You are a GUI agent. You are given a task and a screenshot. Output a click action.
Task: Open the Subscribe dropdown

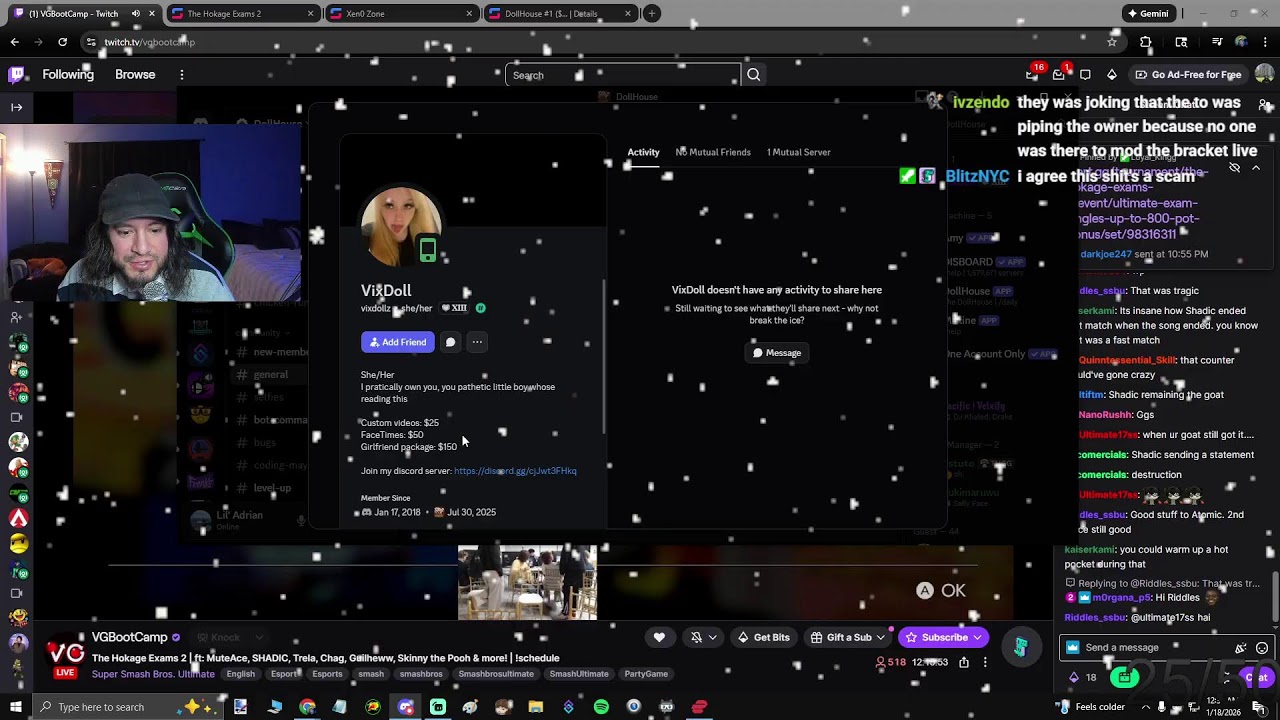point(943,637)
